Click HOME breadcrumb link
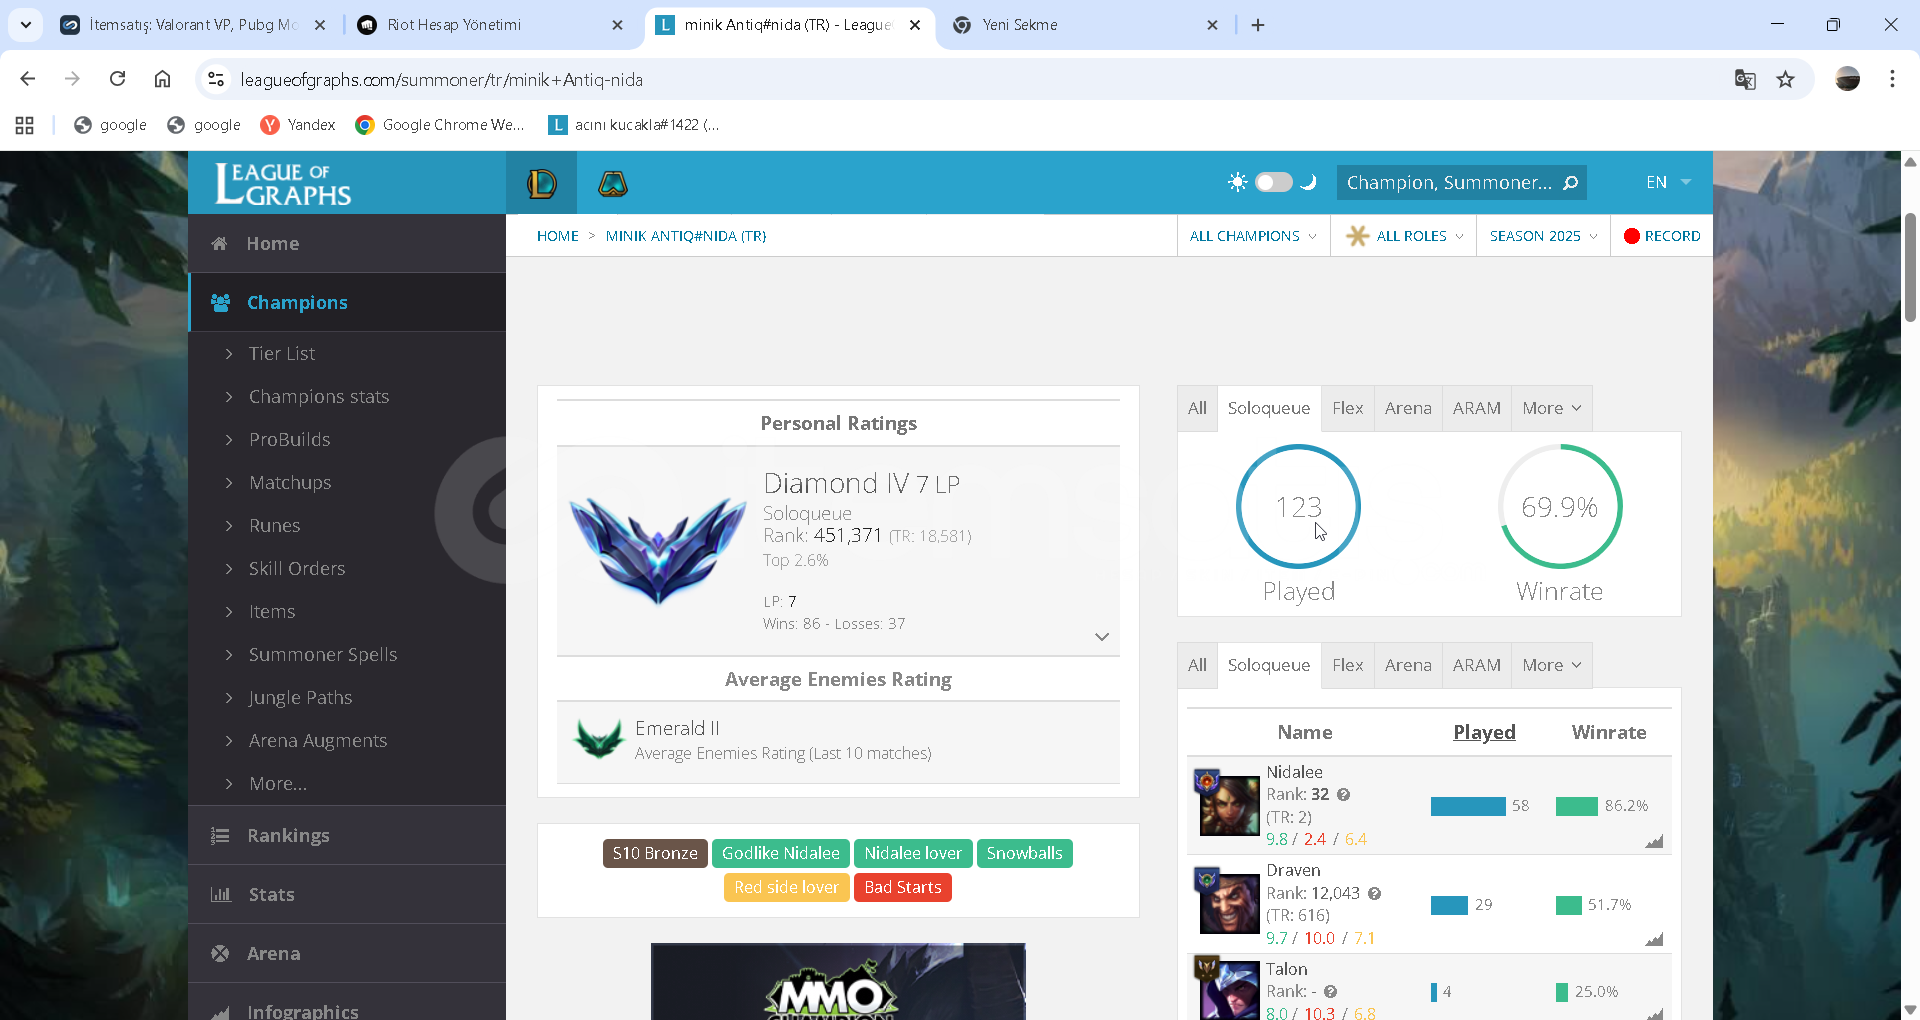This screenshot has height=1020, width=1920. pos(558,236)
